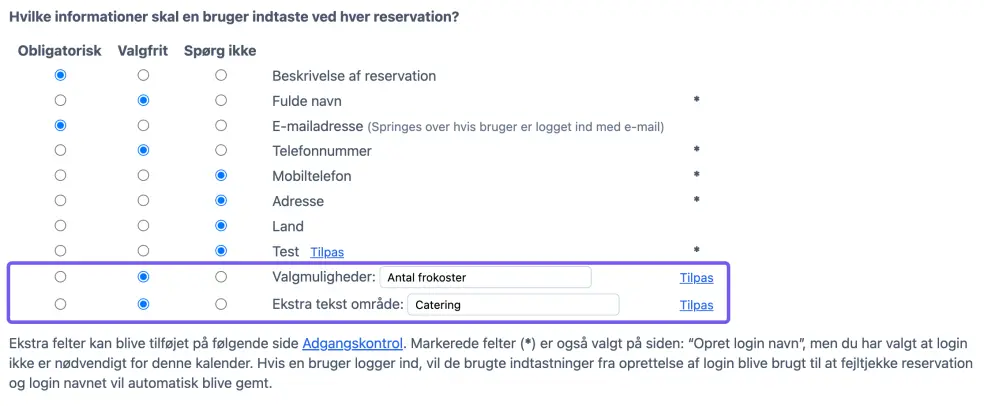
Task: Make Fulde navn Obligatorisk
Action: tap(61, 101)
